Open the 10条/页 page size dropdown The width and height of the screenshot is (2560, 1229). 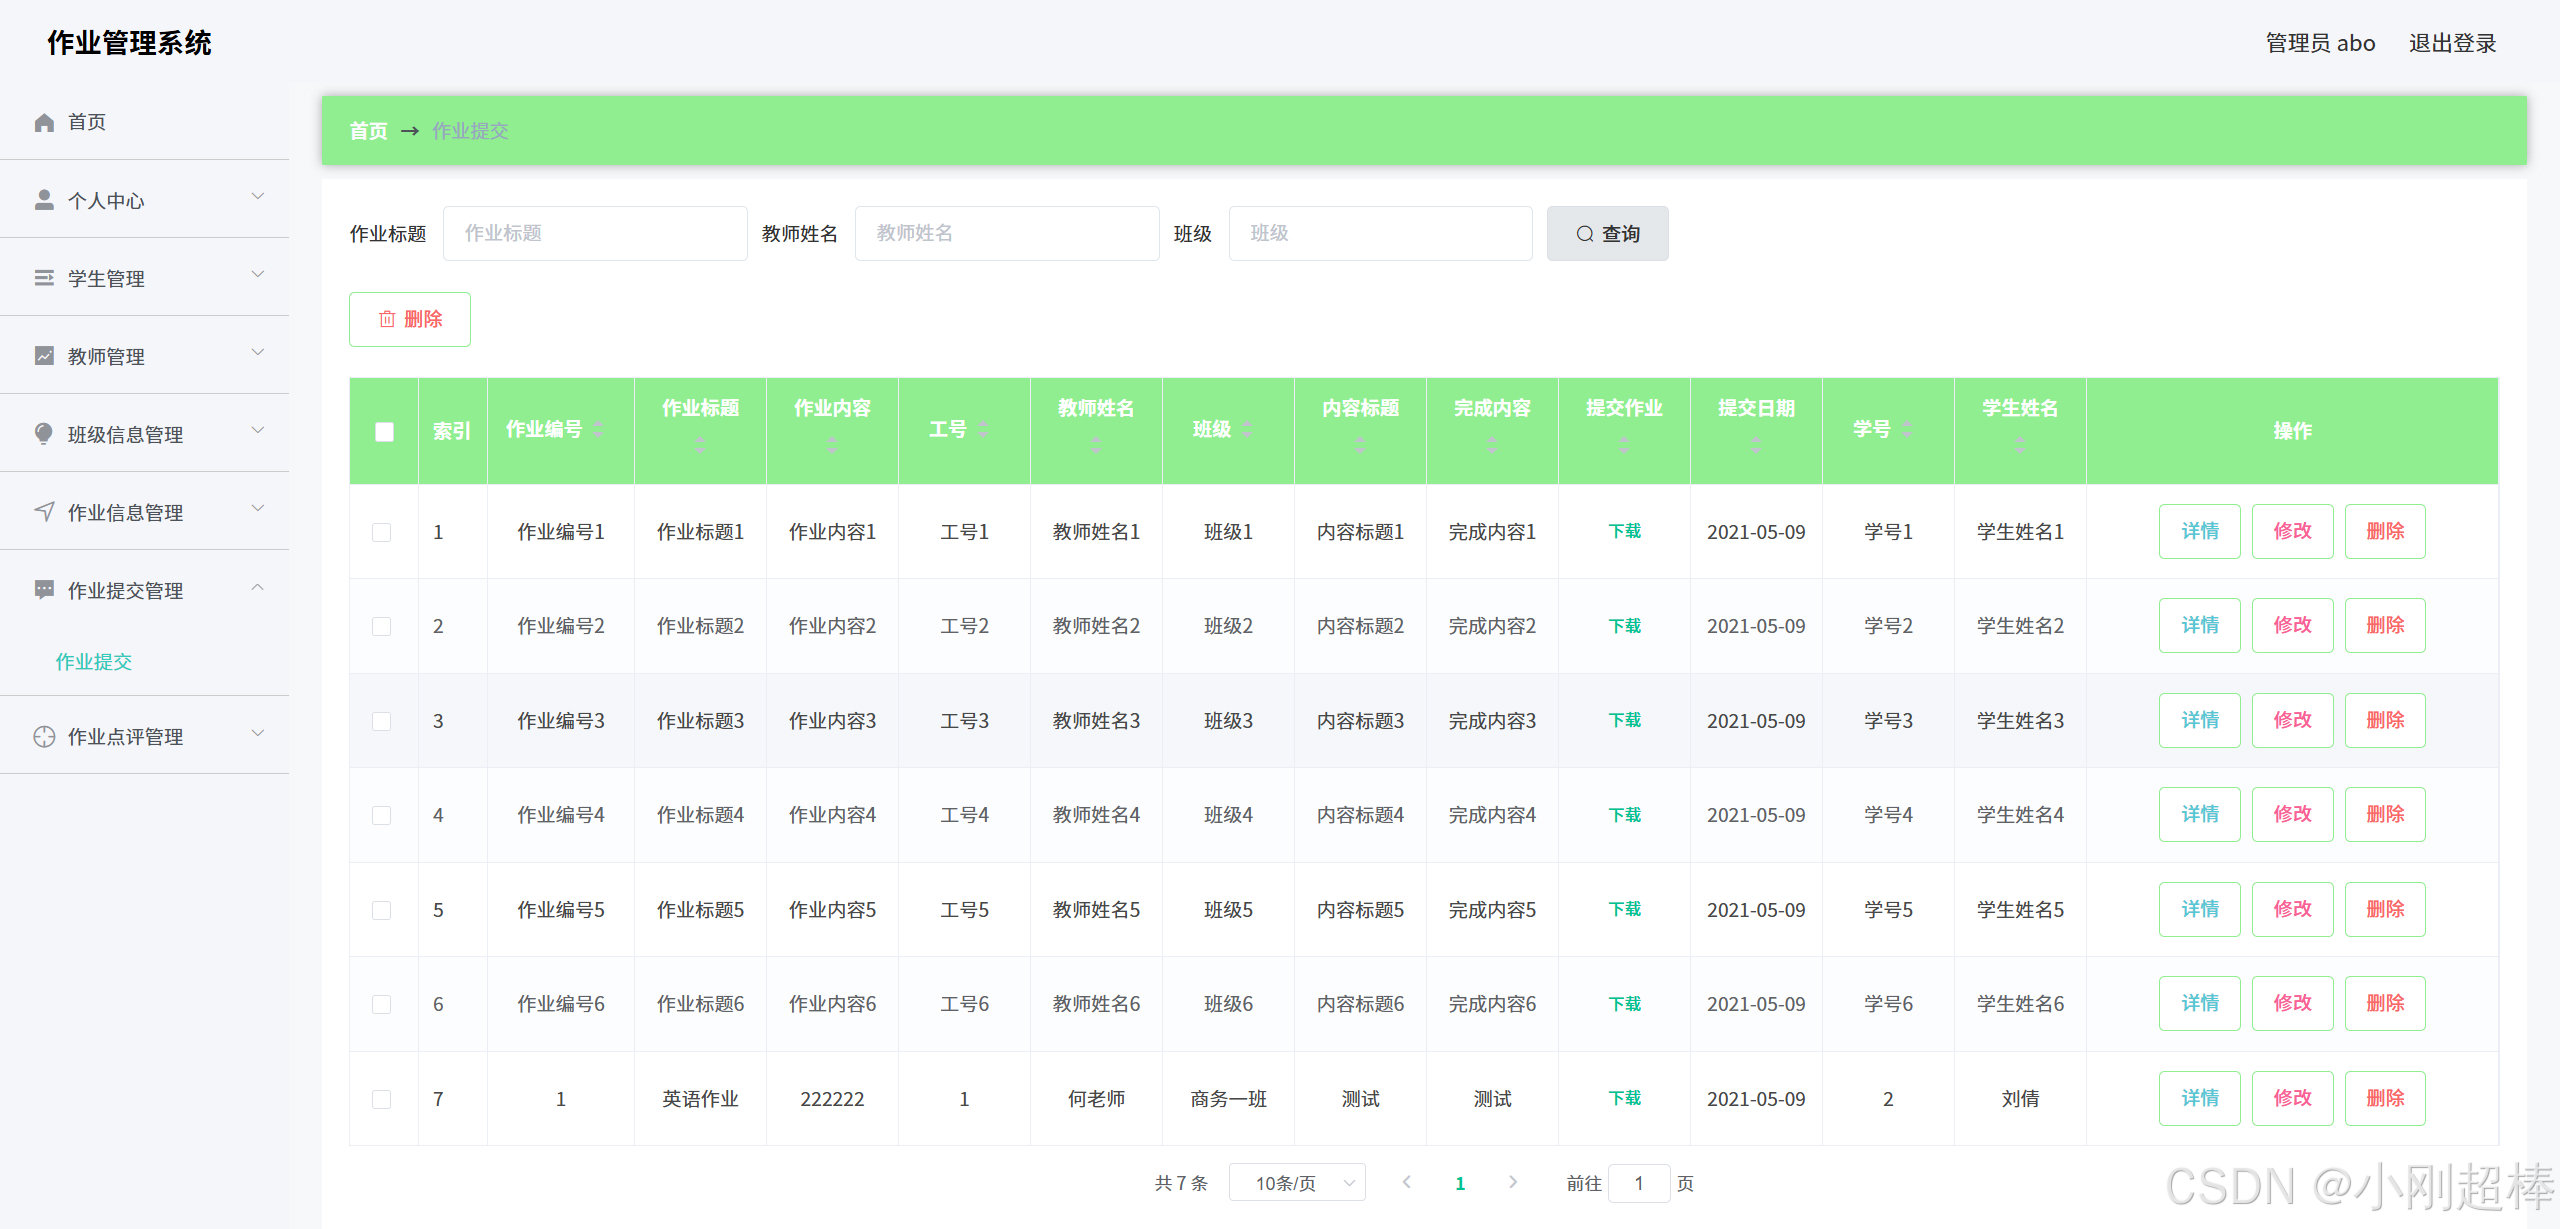coord(1296,1183)
